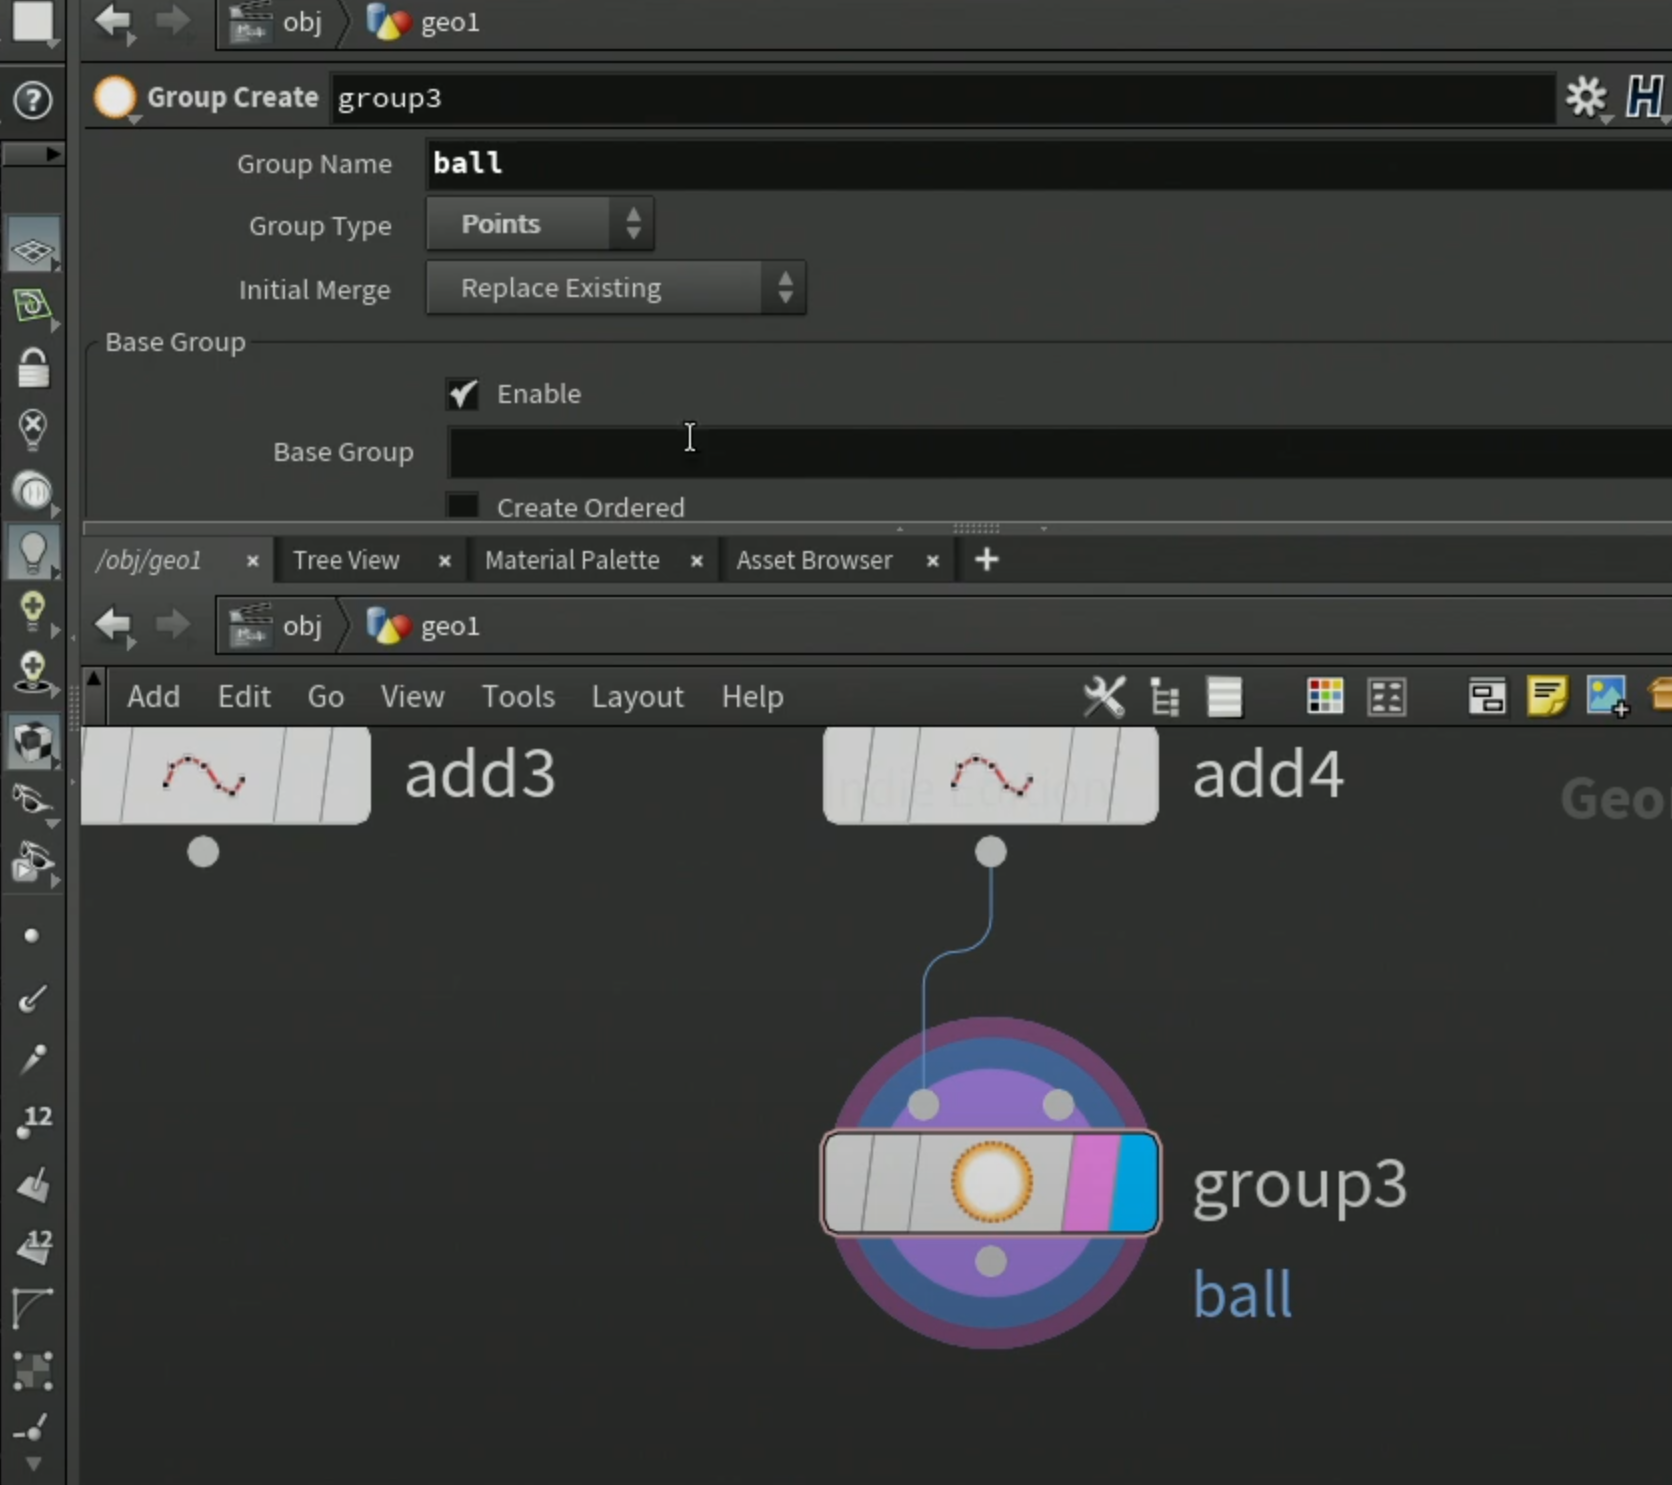Viewport: 1672px width, 1485px height.
Task: Expand the left toolbar arrow strip
Action: coord(32,154)
